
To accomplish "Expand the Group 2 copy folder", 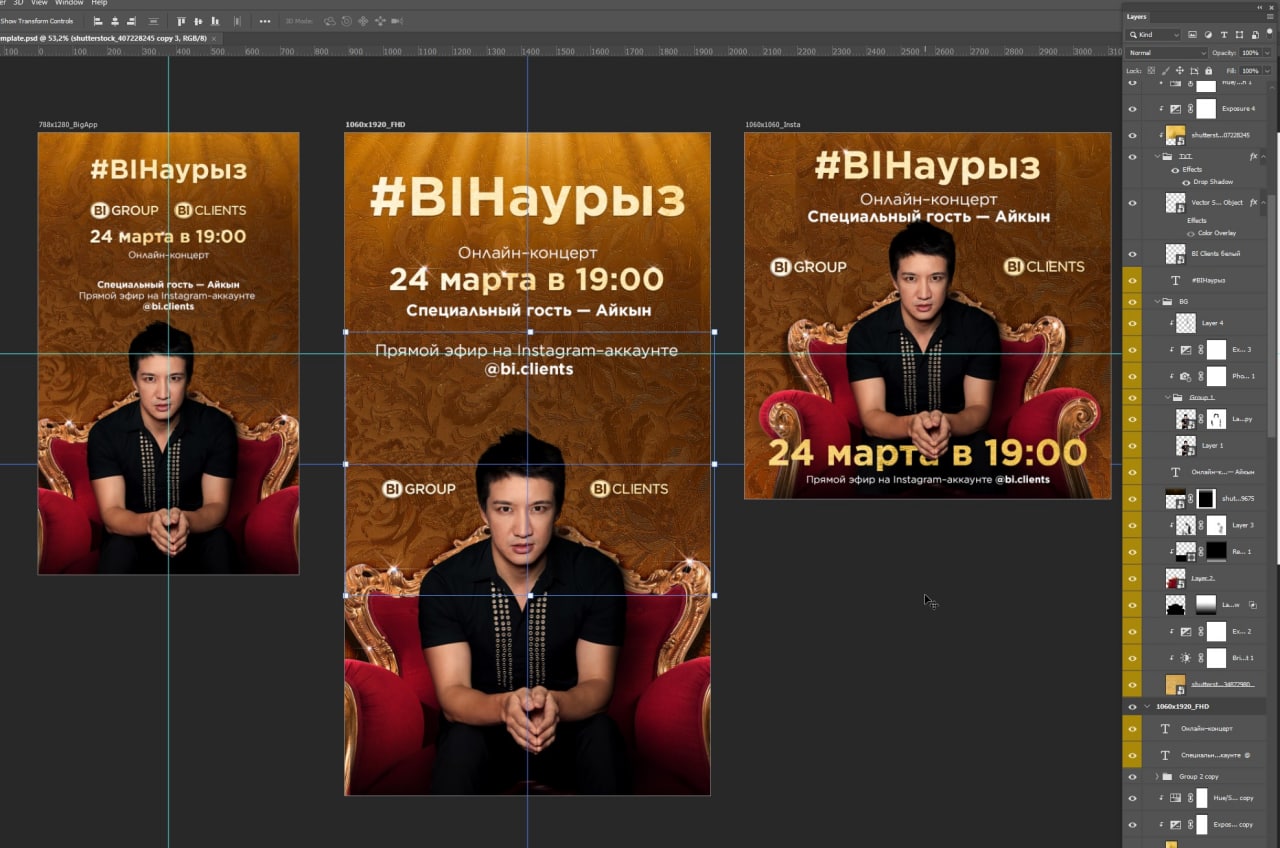I will [1158, 777].
